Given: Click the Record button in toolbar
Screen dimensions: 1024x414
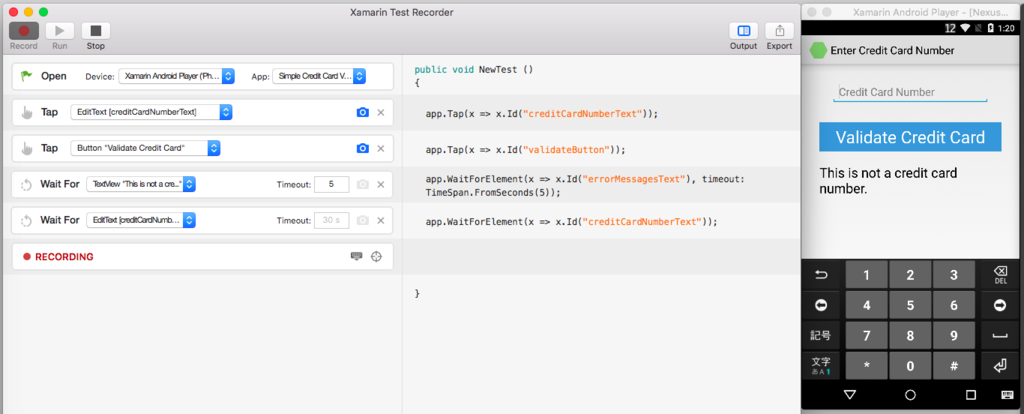Looking at the screenshot, I should tap(24, 31).
